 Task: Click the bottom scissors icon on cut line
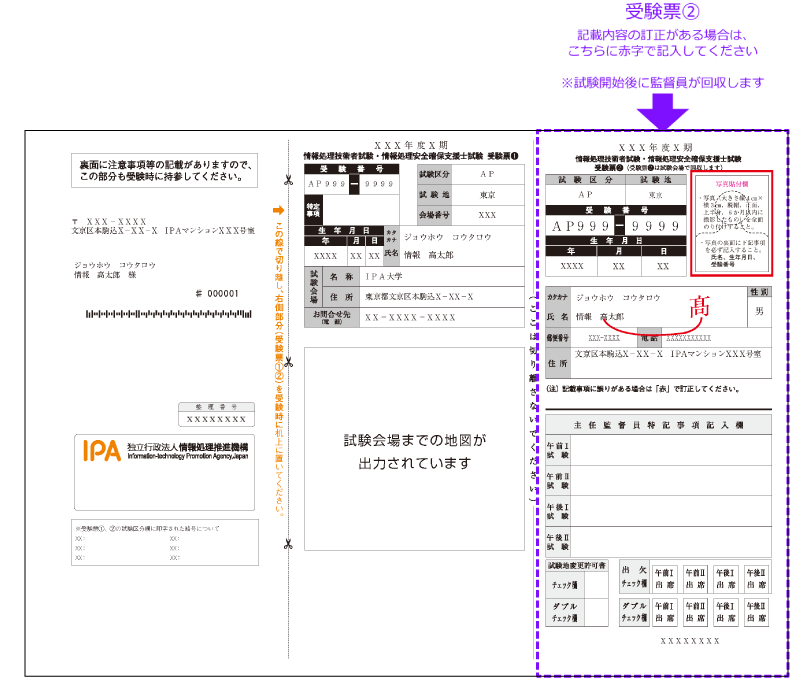click(x=287, y=545)
